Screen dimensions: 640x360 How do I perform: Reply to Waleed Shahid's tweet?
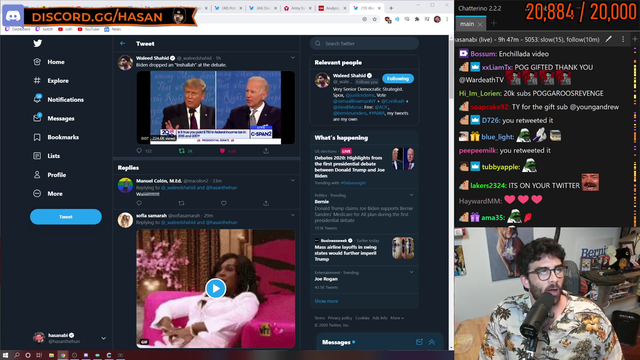(x=139, y=151)
